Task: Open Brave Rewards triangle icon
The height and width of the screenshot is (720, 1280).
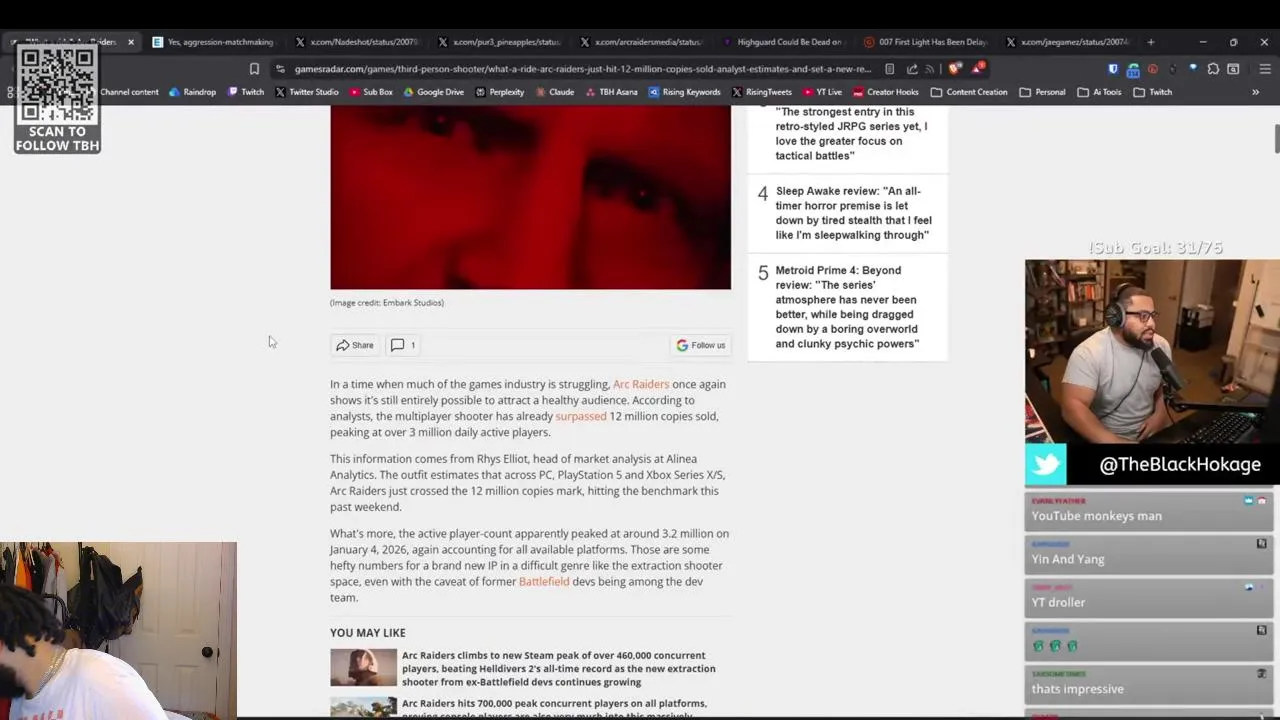Action: click(978, 69)
